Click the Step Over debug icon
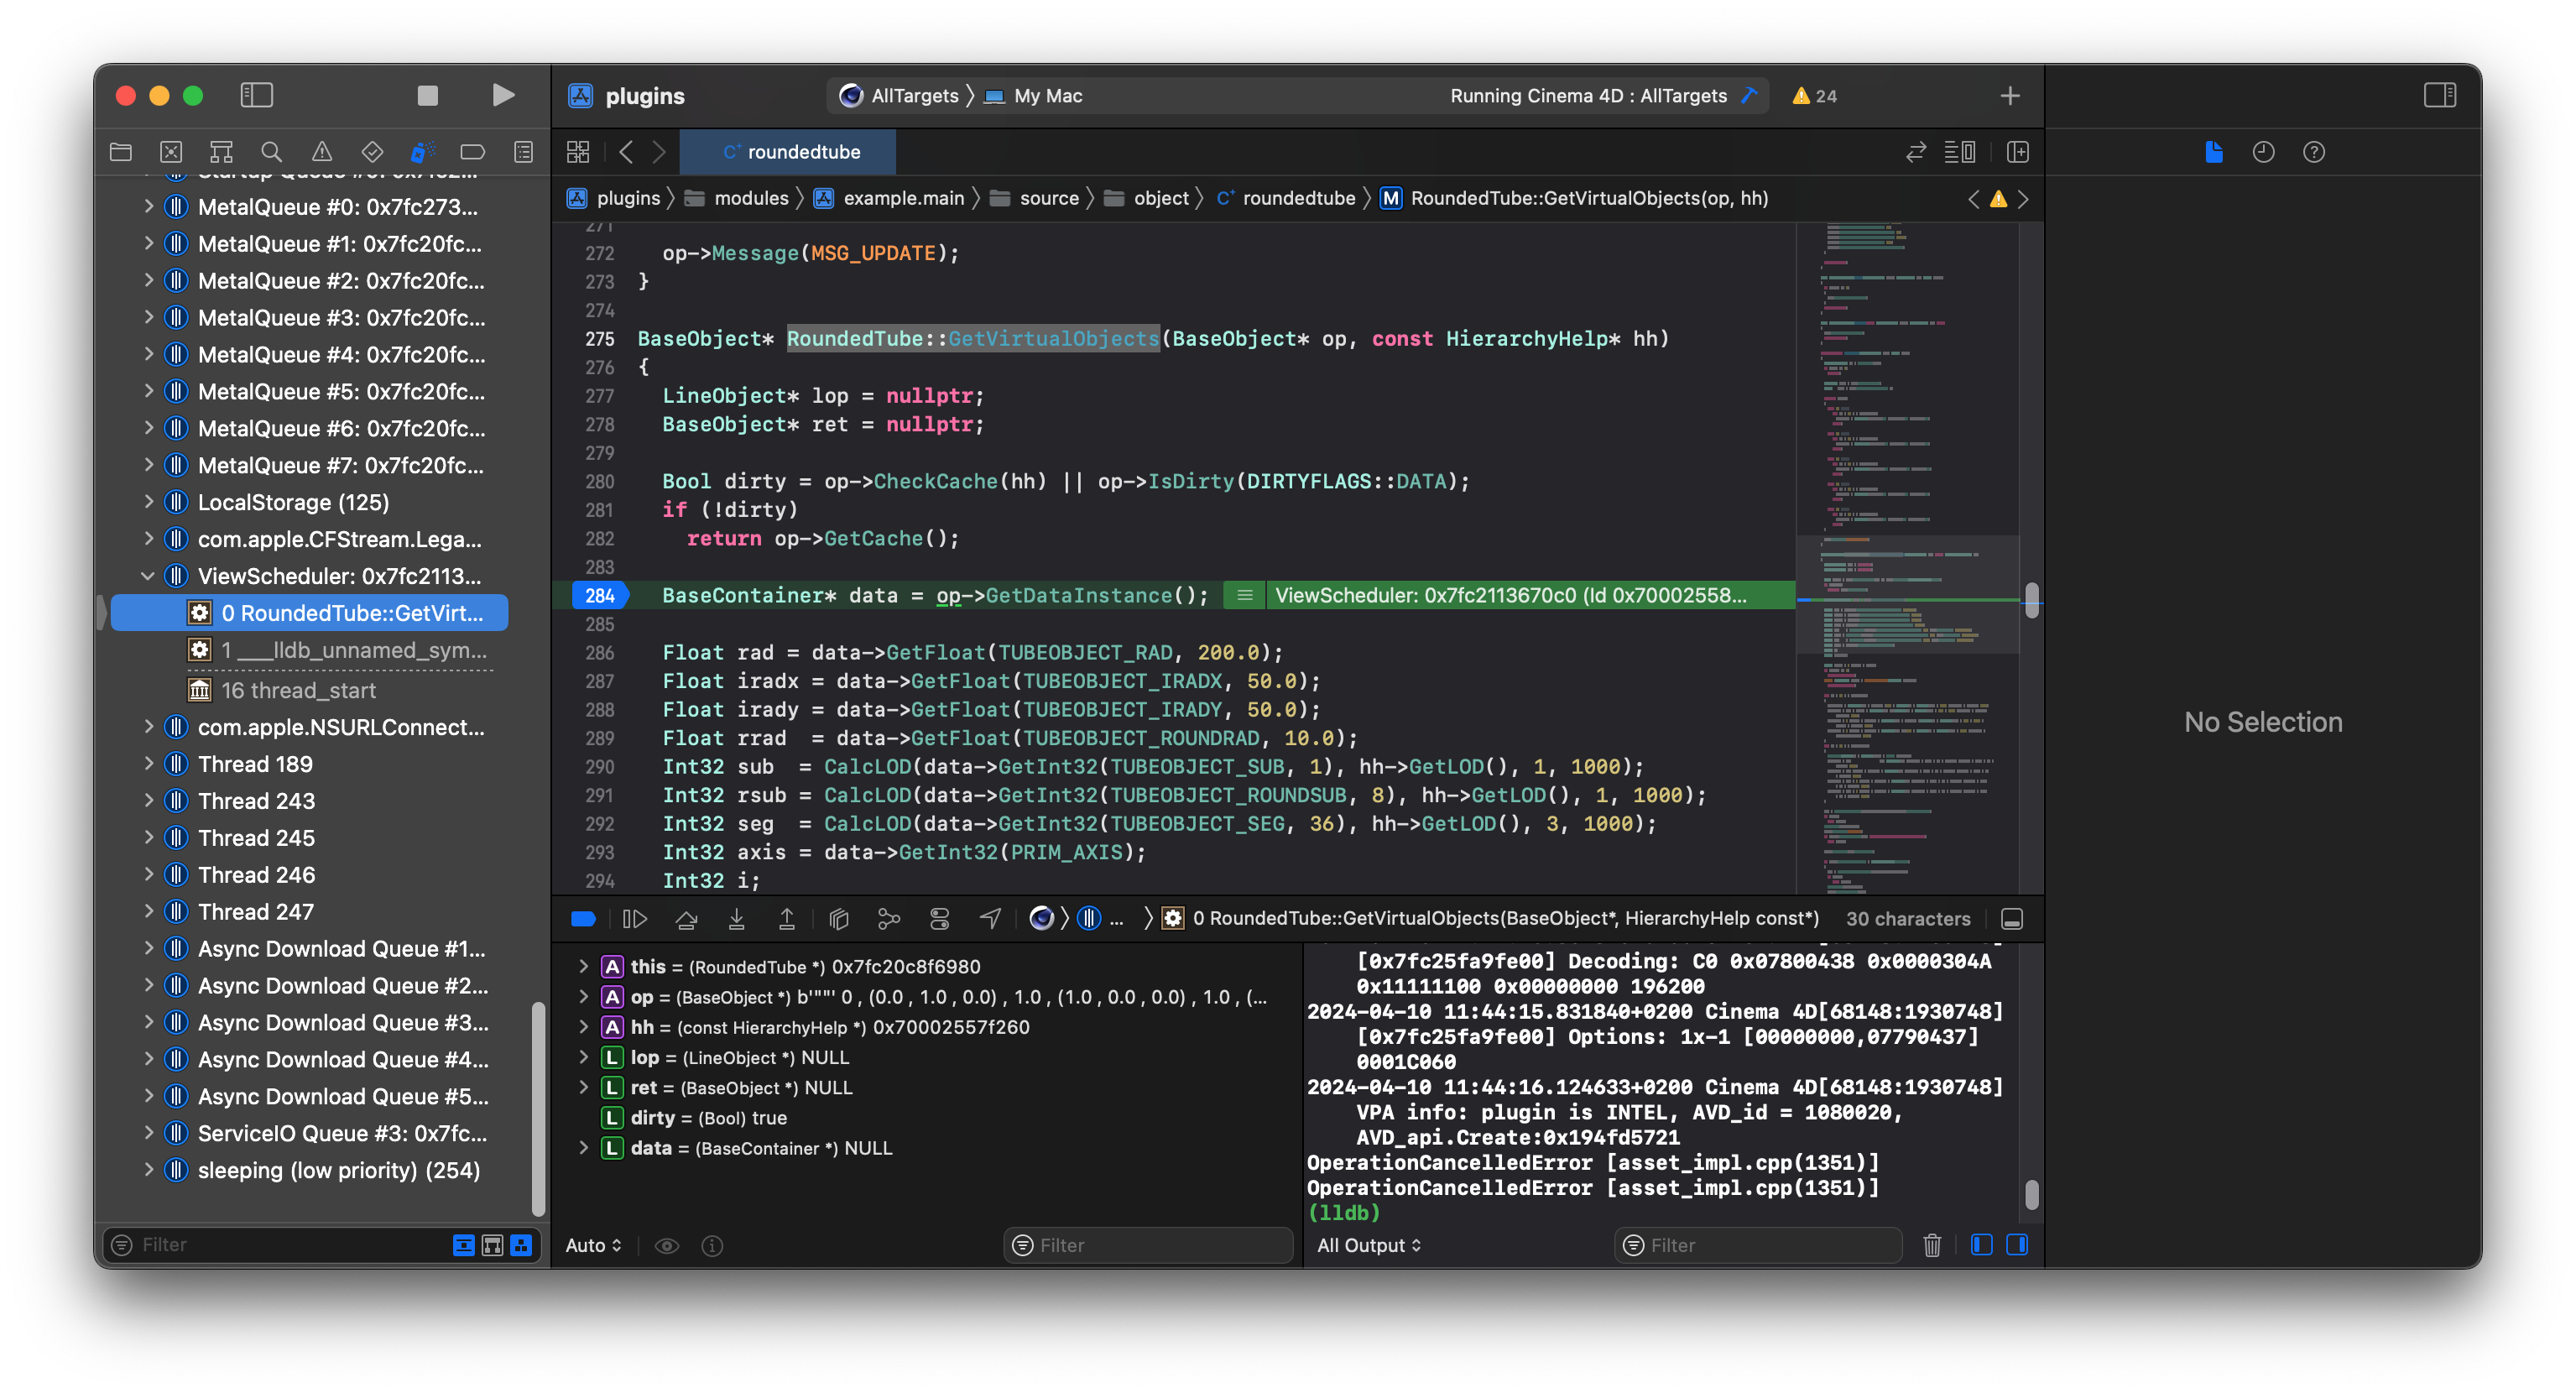This screenshot has width=2576, height=1393. click(x=687, y=918)
